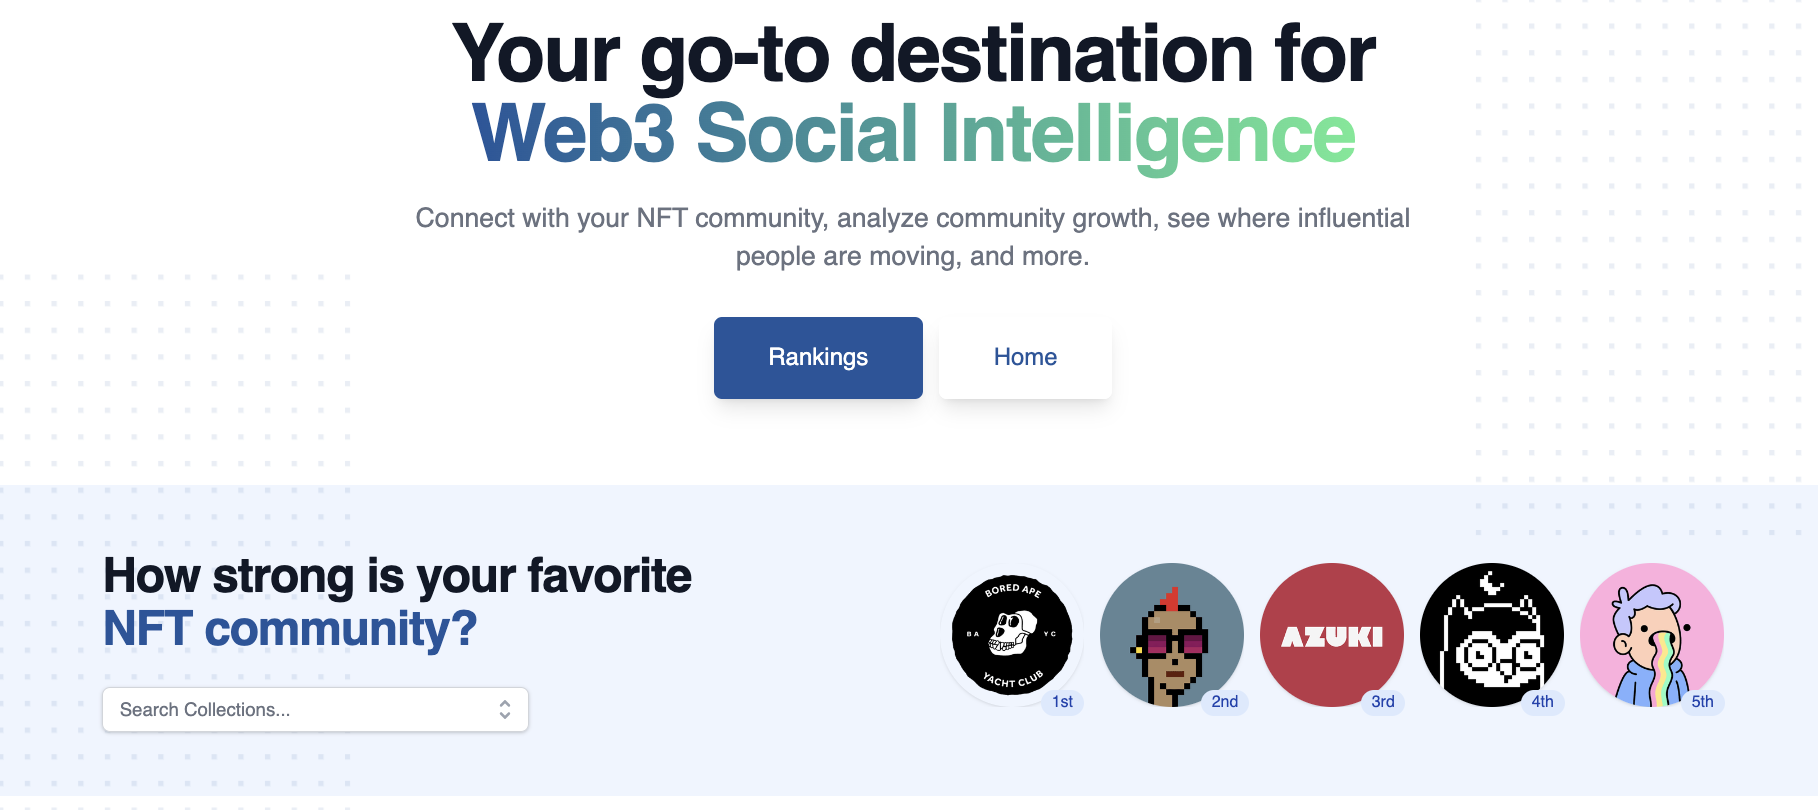Image resolution: width=1818 pixels, height=810 pixels.
Task: Select the CryptoPunk pixel avatar
Action: click(1171, 635)
